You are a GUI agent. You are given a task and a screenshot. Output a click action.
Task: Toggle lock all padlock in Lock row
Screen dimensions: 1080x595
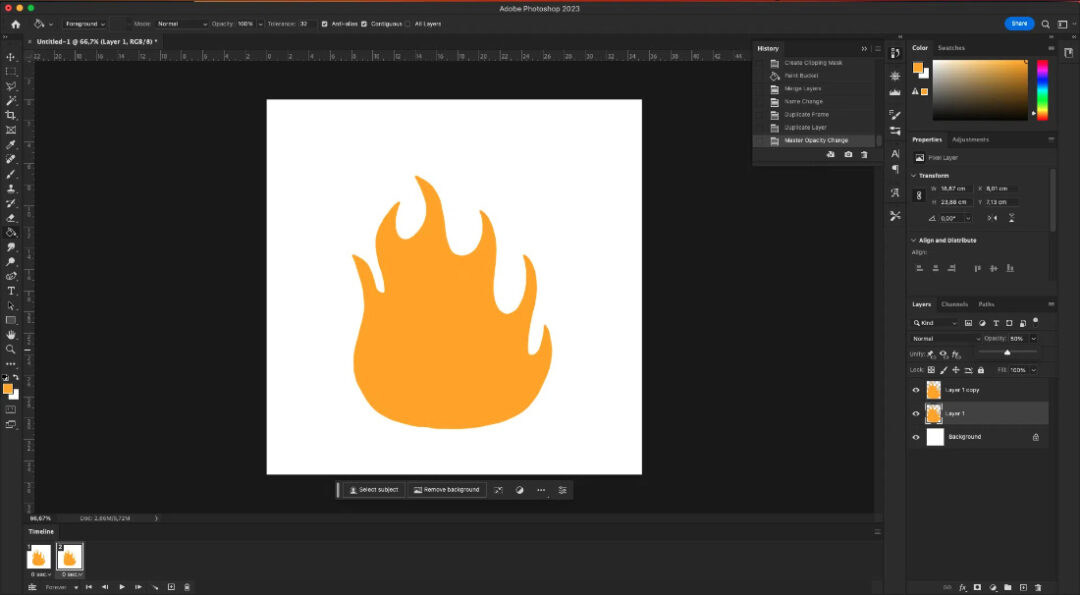click(981, 370)
